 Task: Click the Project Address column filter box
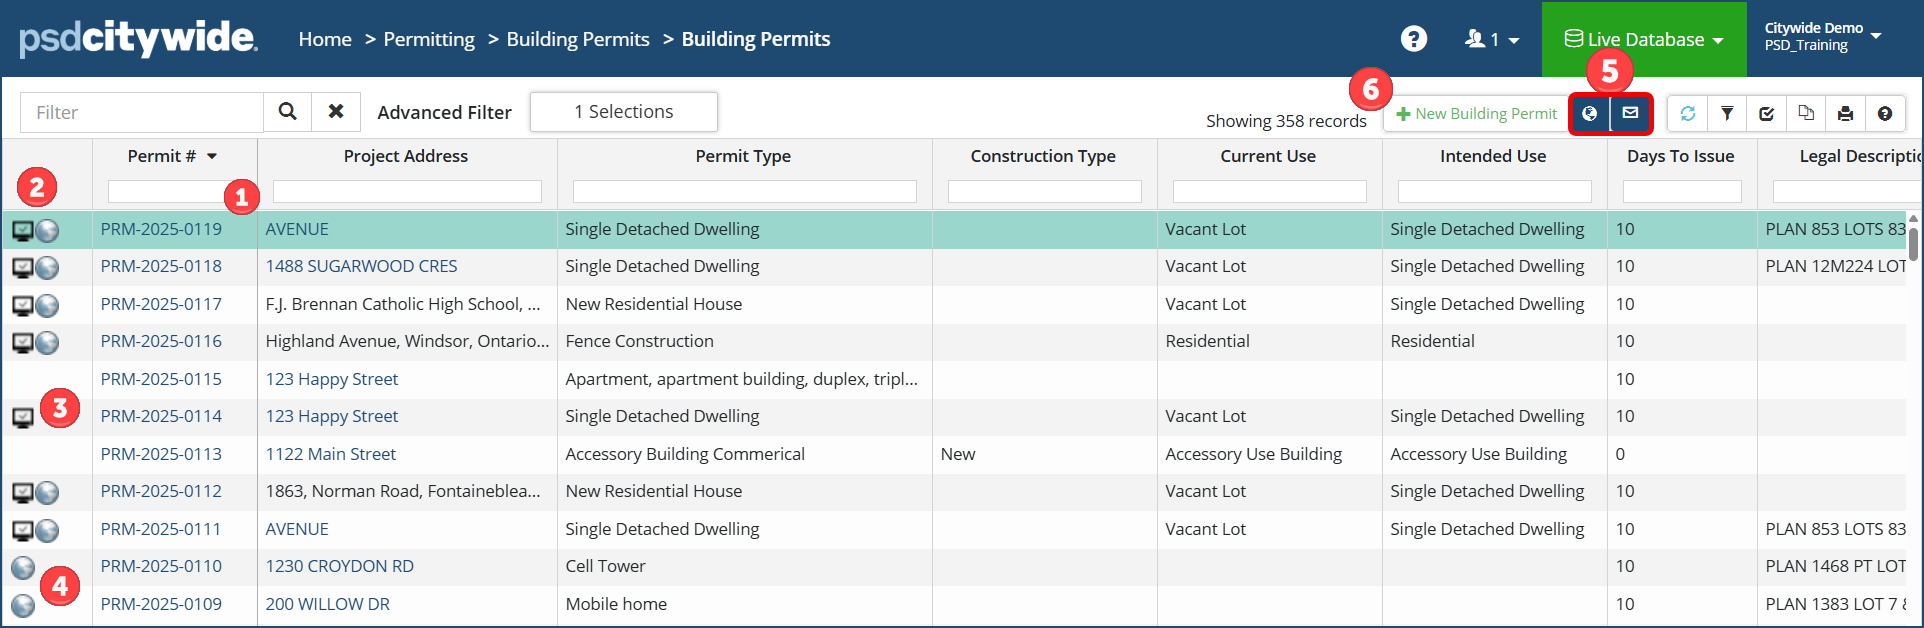point(407,191)
